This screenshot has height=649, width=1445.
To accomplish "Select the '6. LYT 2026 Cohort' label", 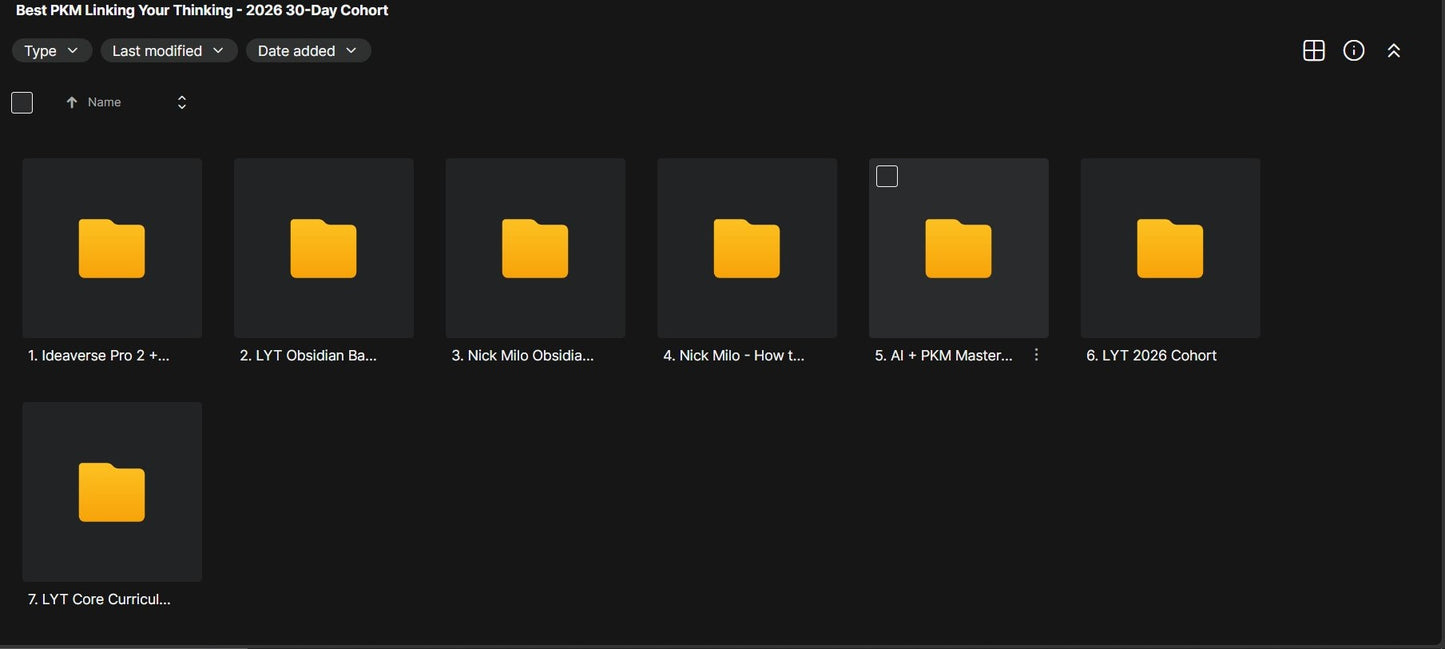I will pyautogui.click(x=1152, y=355).
